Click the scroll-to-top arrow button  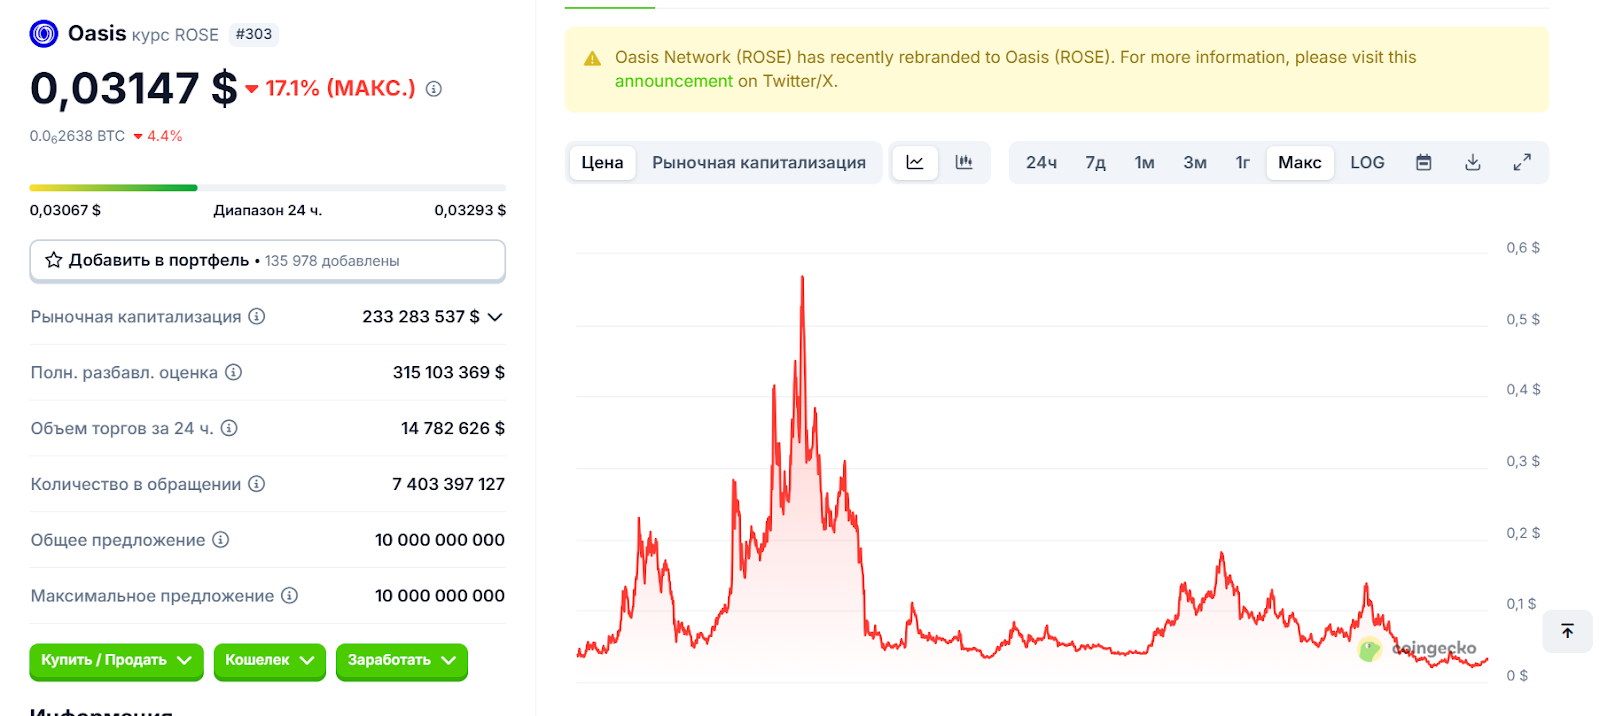[1568, 631]
